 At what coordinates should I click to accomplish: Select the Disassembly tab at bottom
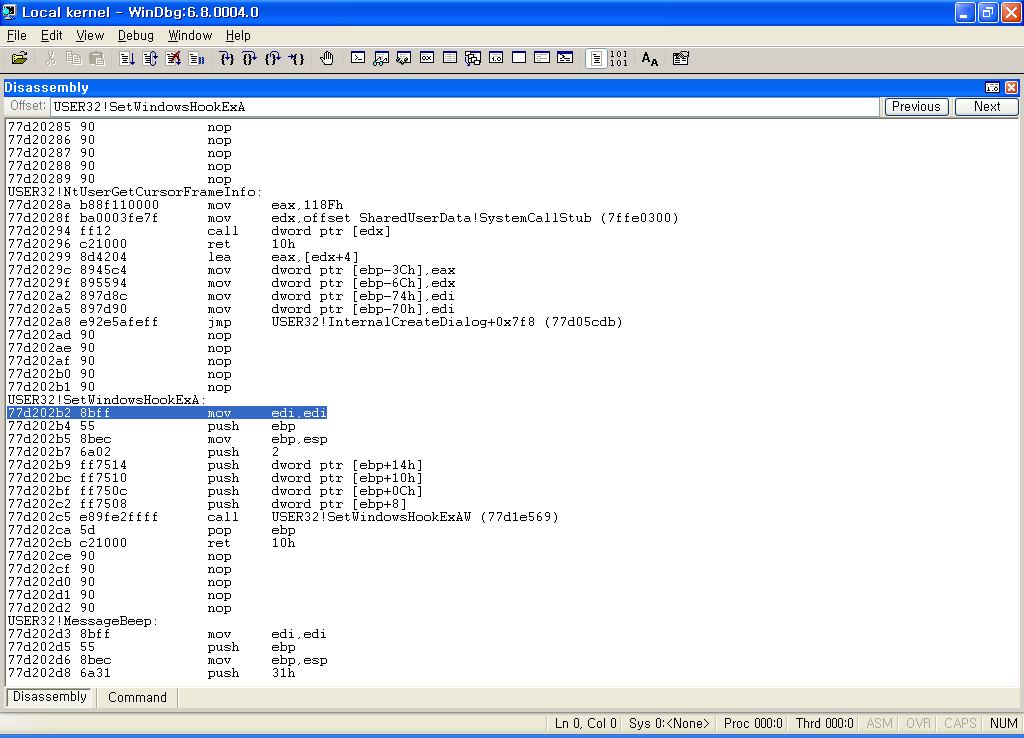[50, 697]
